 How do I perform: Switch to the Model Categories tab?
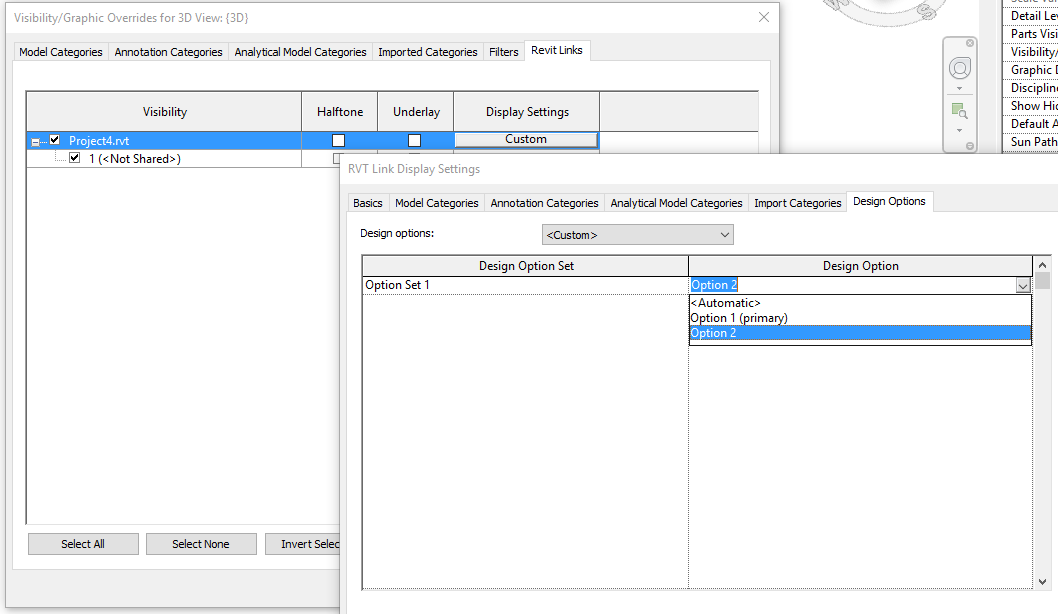coord(60,51)
